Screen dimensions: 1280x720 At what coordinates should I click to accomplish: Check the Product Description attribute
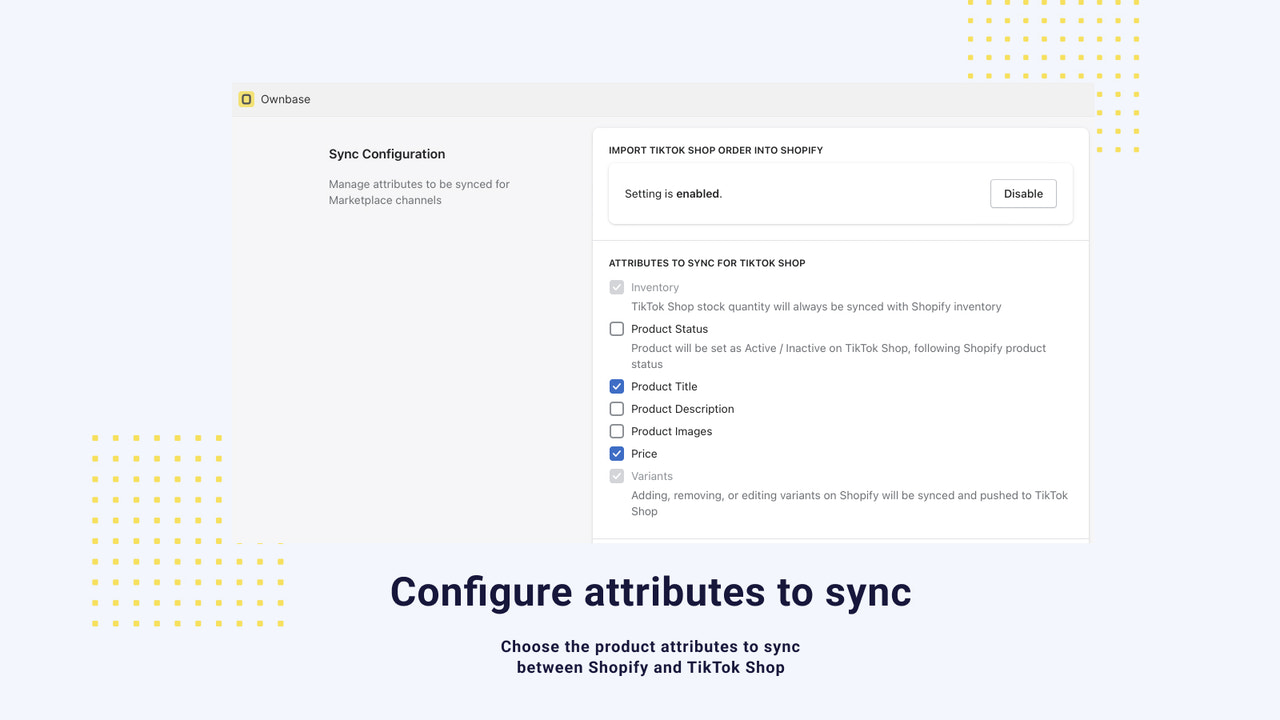616,408
